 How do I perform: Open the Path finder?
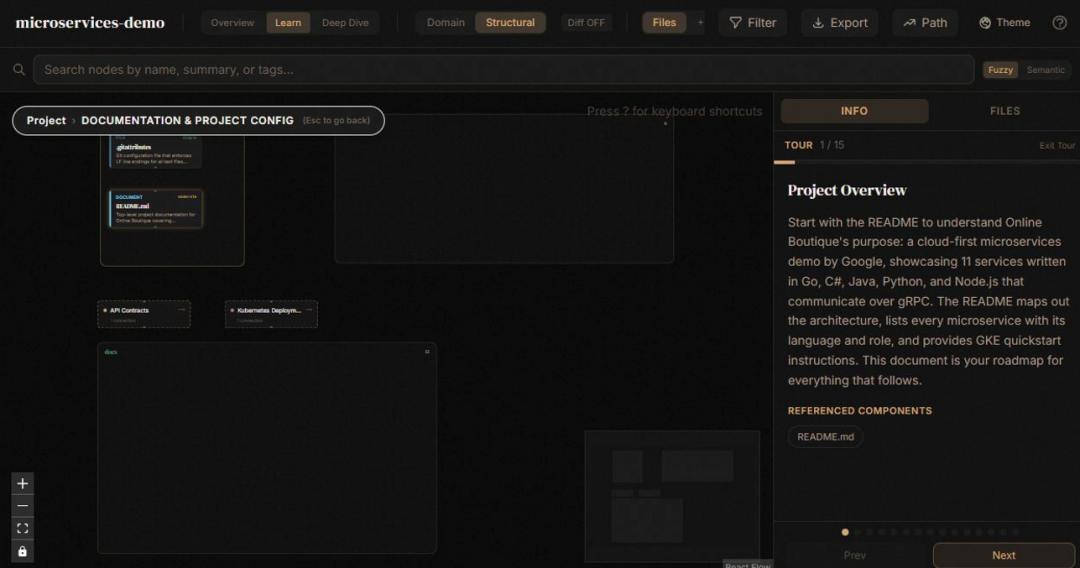[x=925, y=23]
